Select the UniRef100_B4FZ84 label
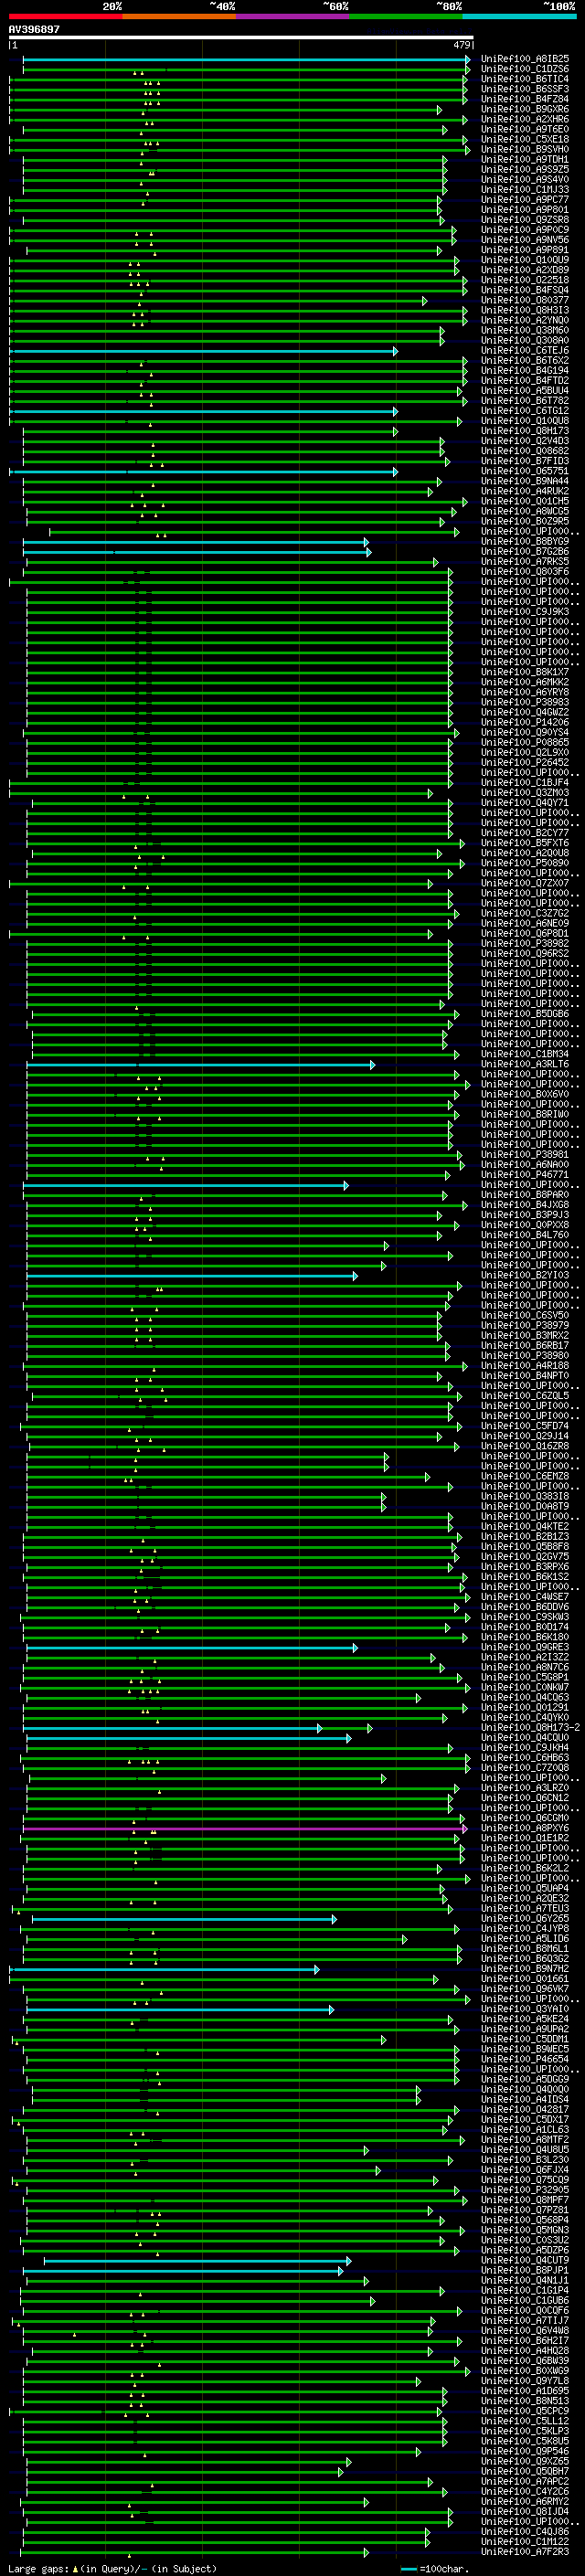585x2576 pixels. (524, 99)
